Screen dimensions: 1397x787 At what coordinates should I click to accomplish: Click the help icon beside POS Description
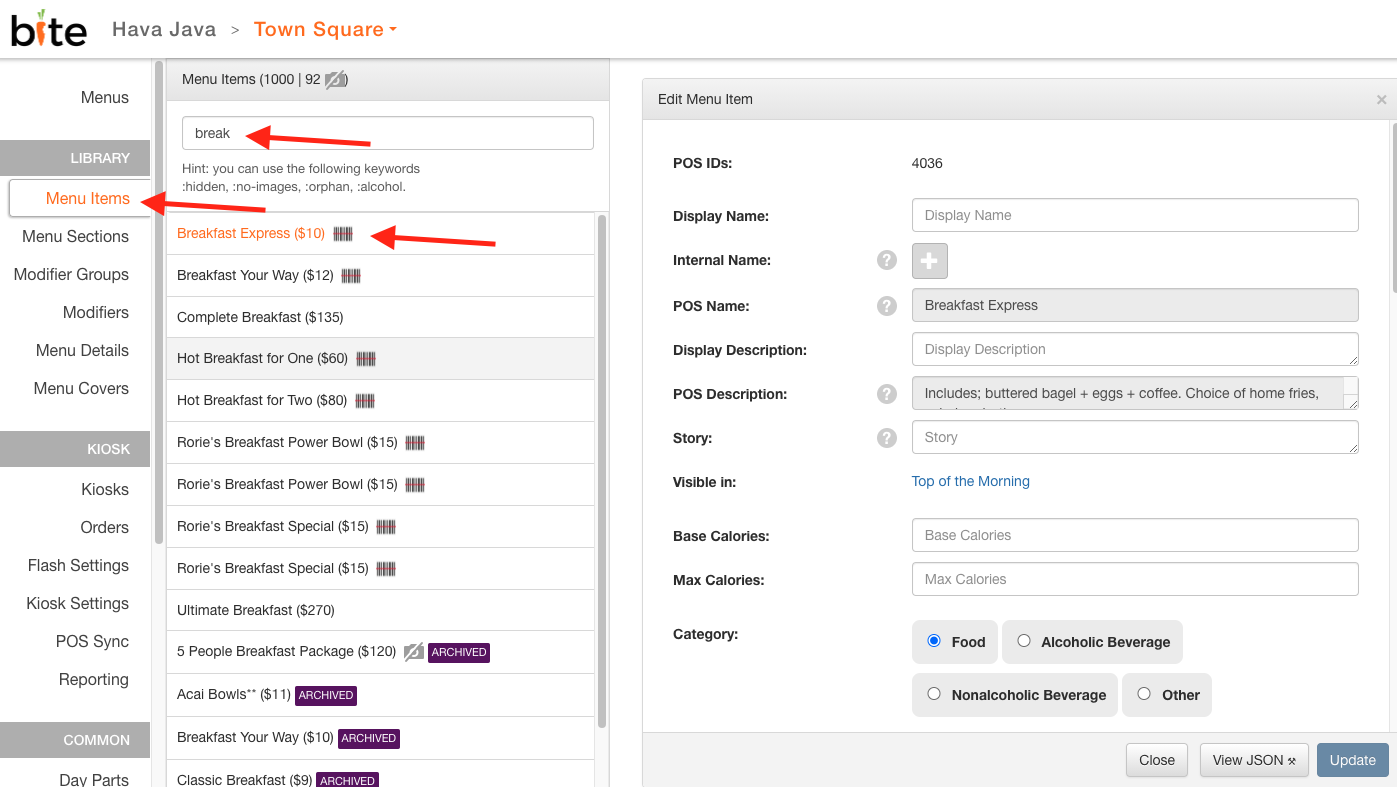click(x=887, y=394)
